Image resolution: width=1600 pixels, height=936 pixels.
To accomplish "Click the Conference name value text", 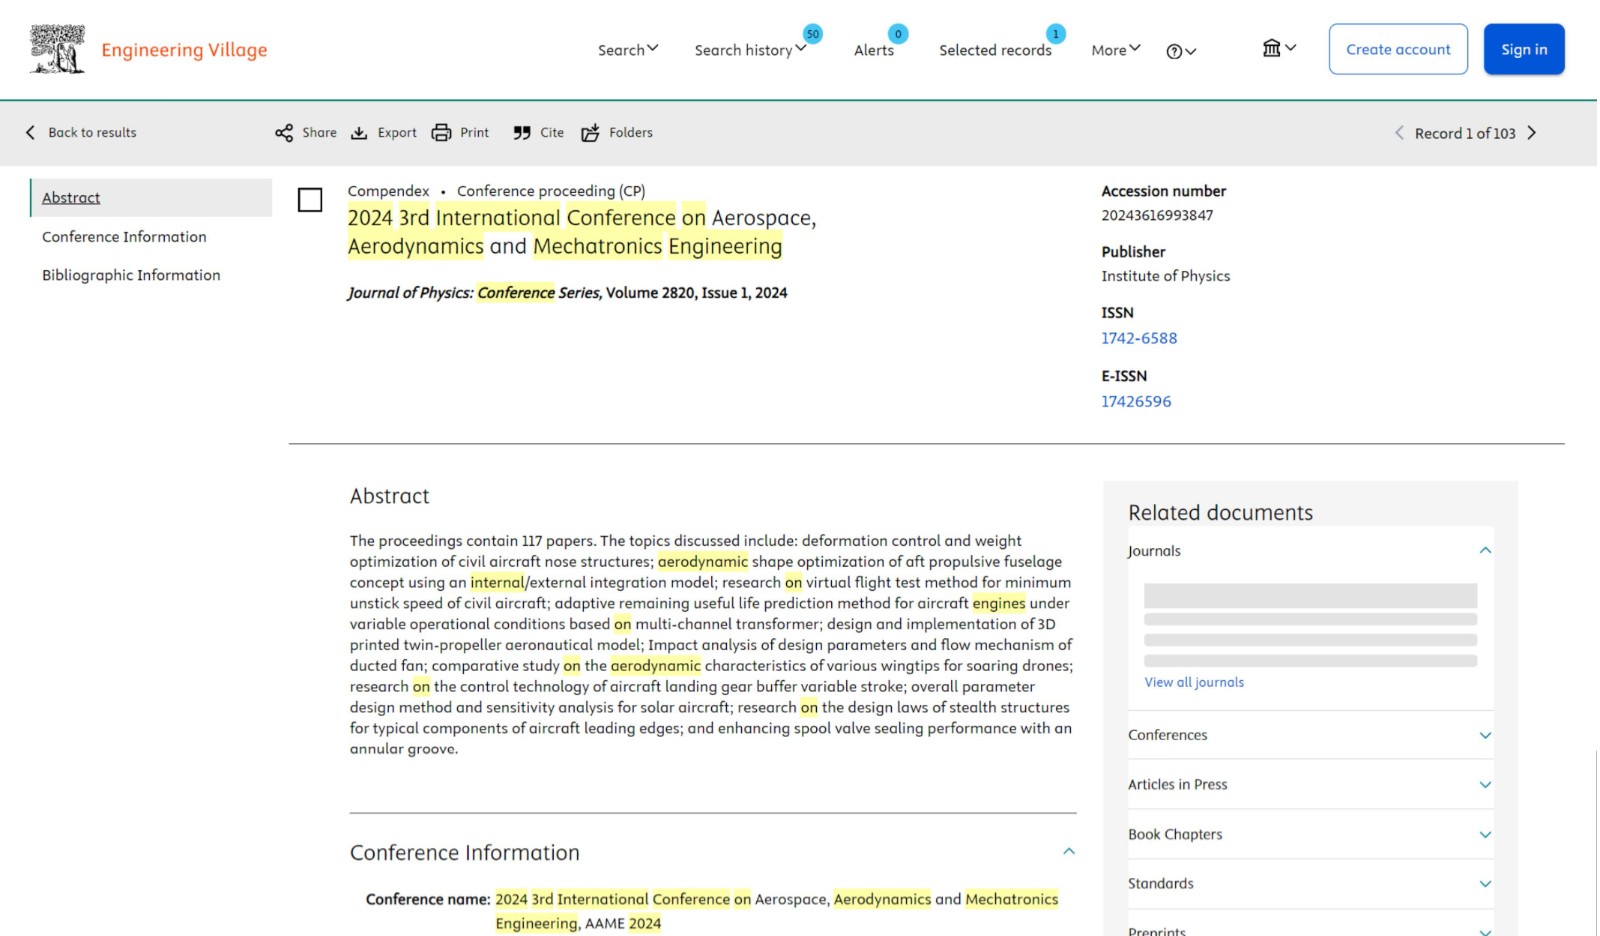I will (776, 911).
